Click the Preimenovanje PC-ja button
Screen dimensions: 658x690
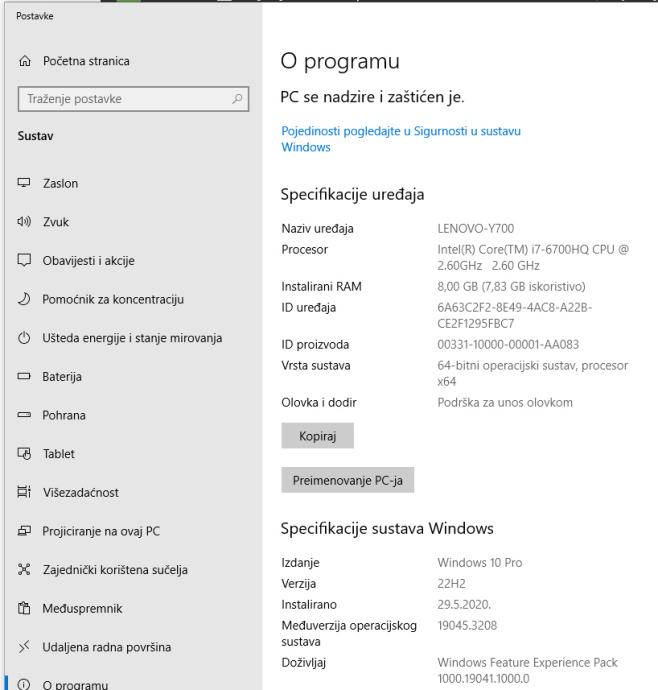348,480
